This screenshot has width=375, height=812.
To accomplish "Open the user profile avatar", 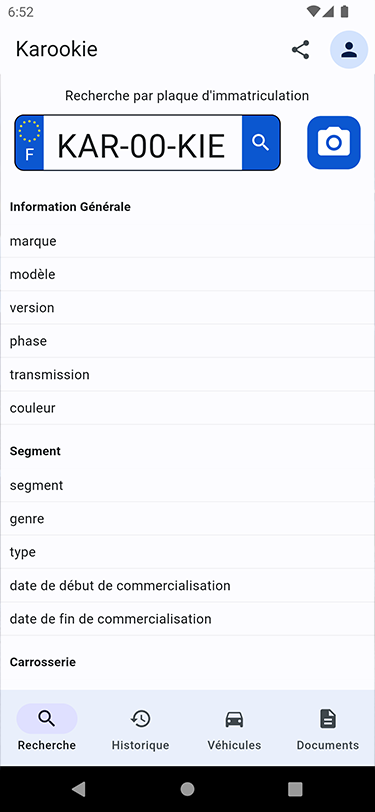I will (350, 50).
